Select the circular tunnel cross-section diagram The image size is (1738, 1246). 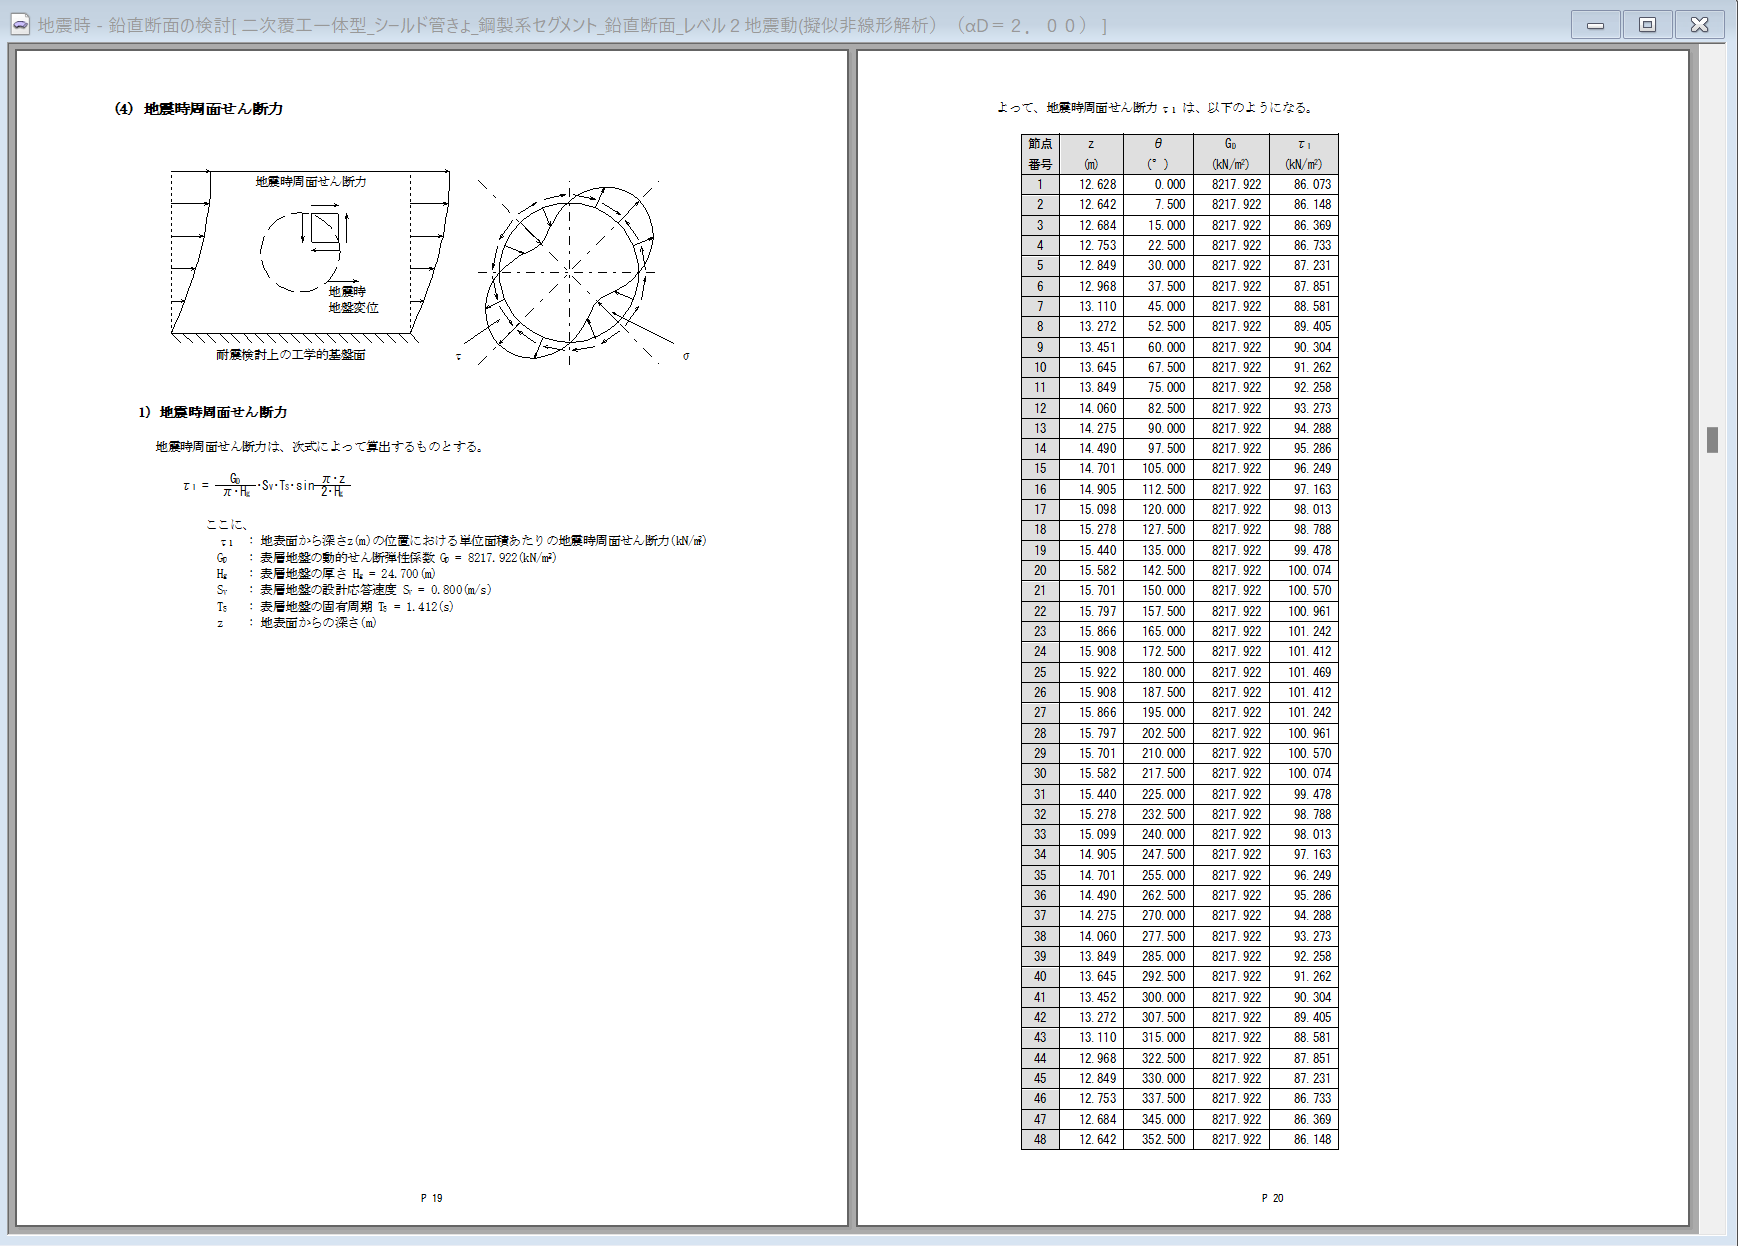pos(570,272)
